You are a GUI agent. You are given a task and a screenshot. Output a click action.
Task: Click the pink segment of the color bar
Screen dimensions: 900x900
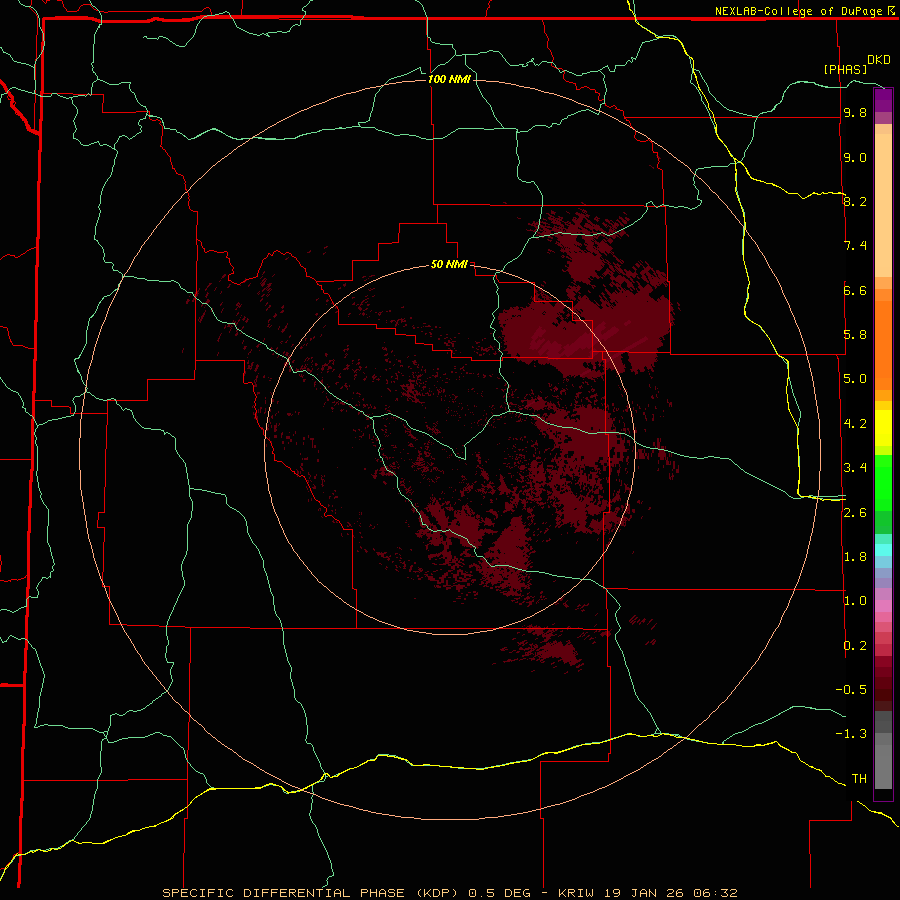883,606
